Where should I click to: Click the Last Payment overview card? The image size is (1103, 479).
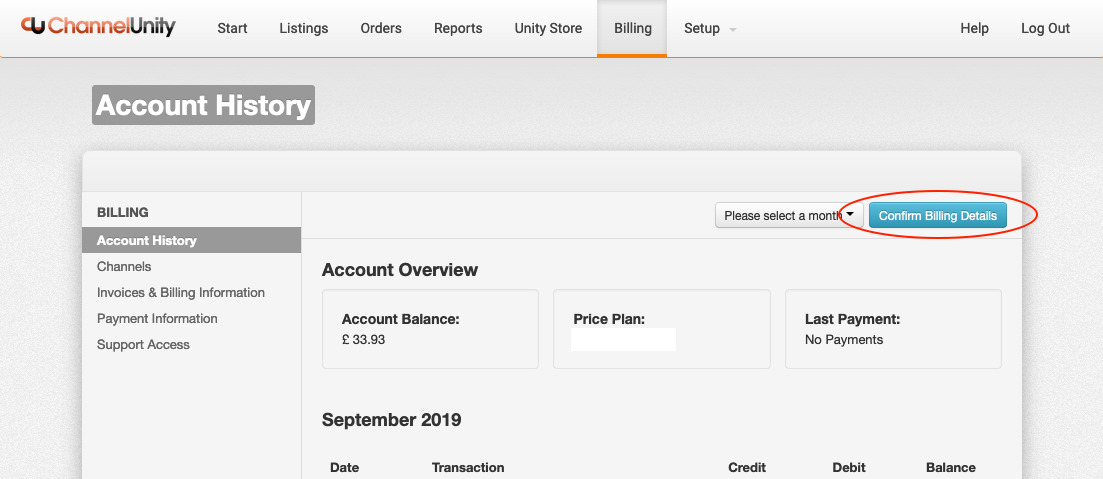pyautogui.click(x=893, y=329)
